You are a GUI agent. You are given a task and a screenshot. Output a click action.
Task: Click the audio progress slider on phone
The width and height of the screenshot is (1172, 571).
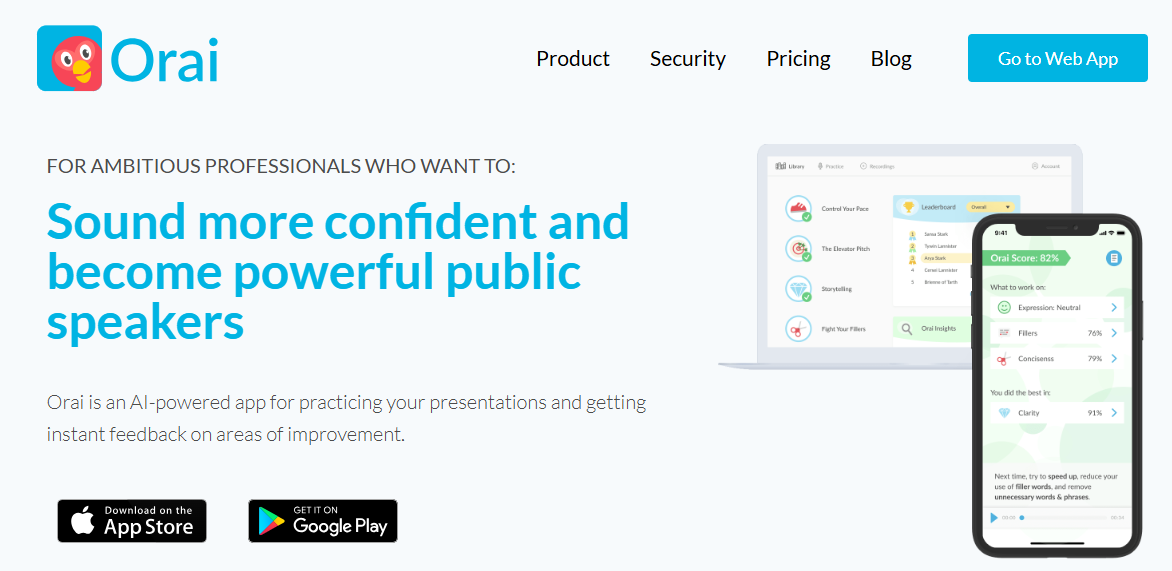pos(1063,518)
